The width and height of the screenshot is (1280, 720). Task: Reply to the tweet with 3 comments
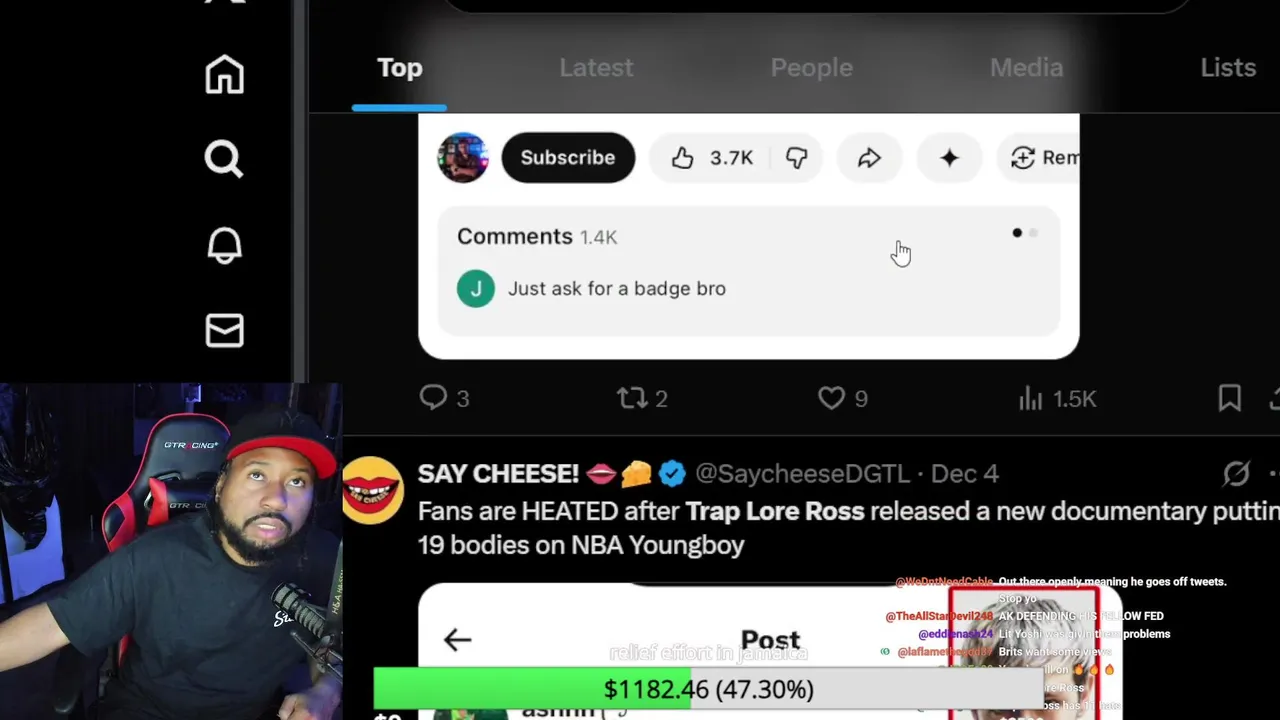[x=444, y=398]
